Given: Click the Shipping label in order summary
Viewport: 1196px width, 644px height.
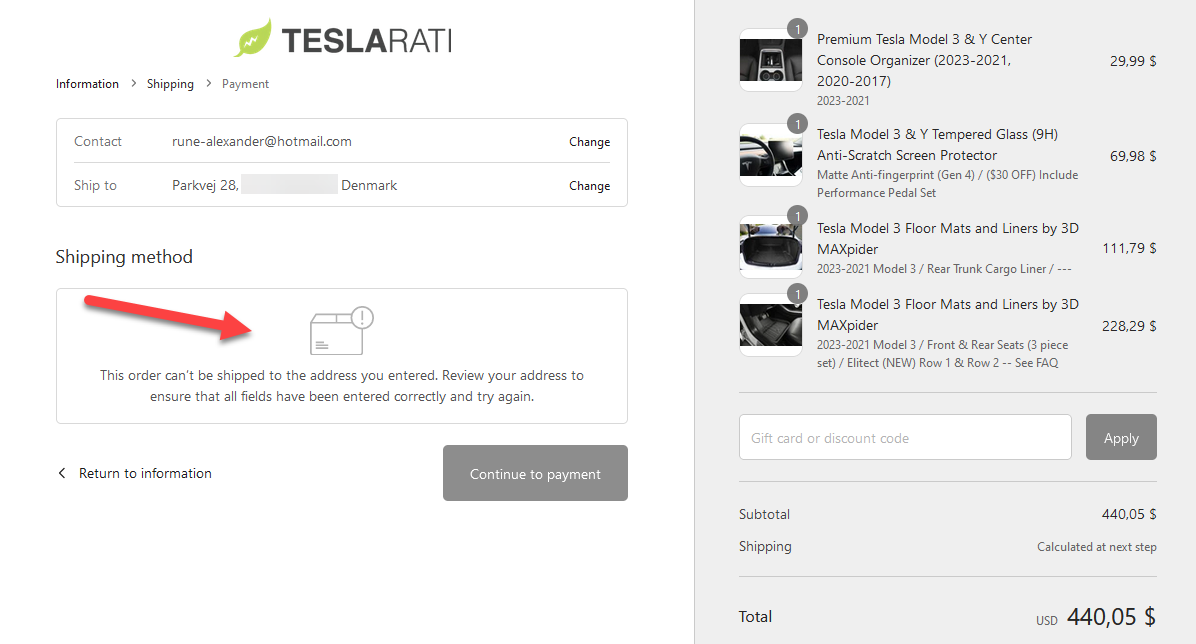Looking at the screenshot, I should click(x=765, y=546).
